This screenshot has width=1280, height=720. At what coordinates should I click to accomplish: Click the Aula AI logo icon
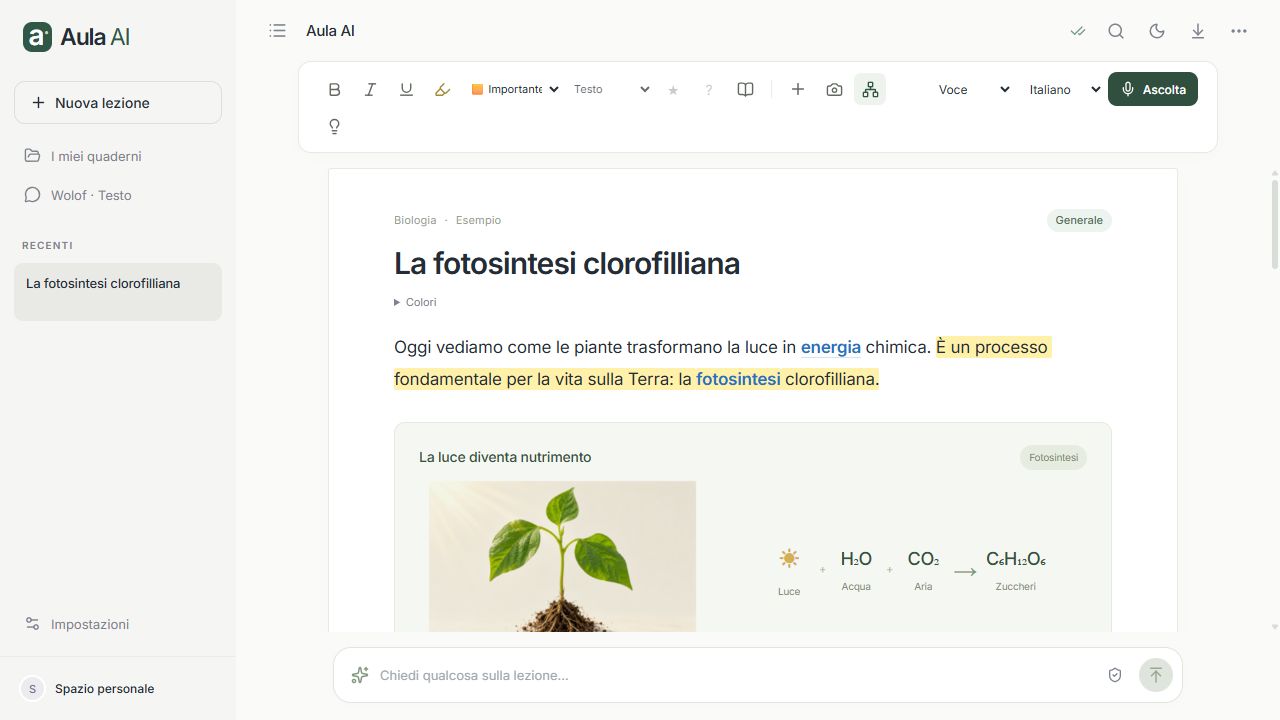tap(37, 37)
